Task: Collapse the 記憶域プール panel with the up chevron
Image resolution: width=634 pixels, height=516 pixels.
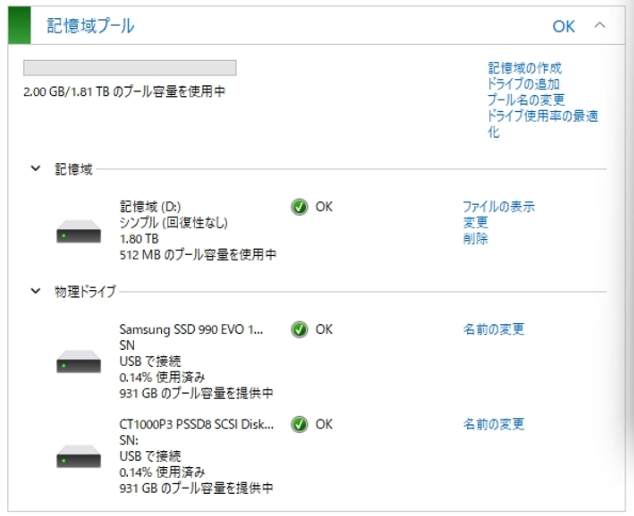Action: click(x=600, y=25)
